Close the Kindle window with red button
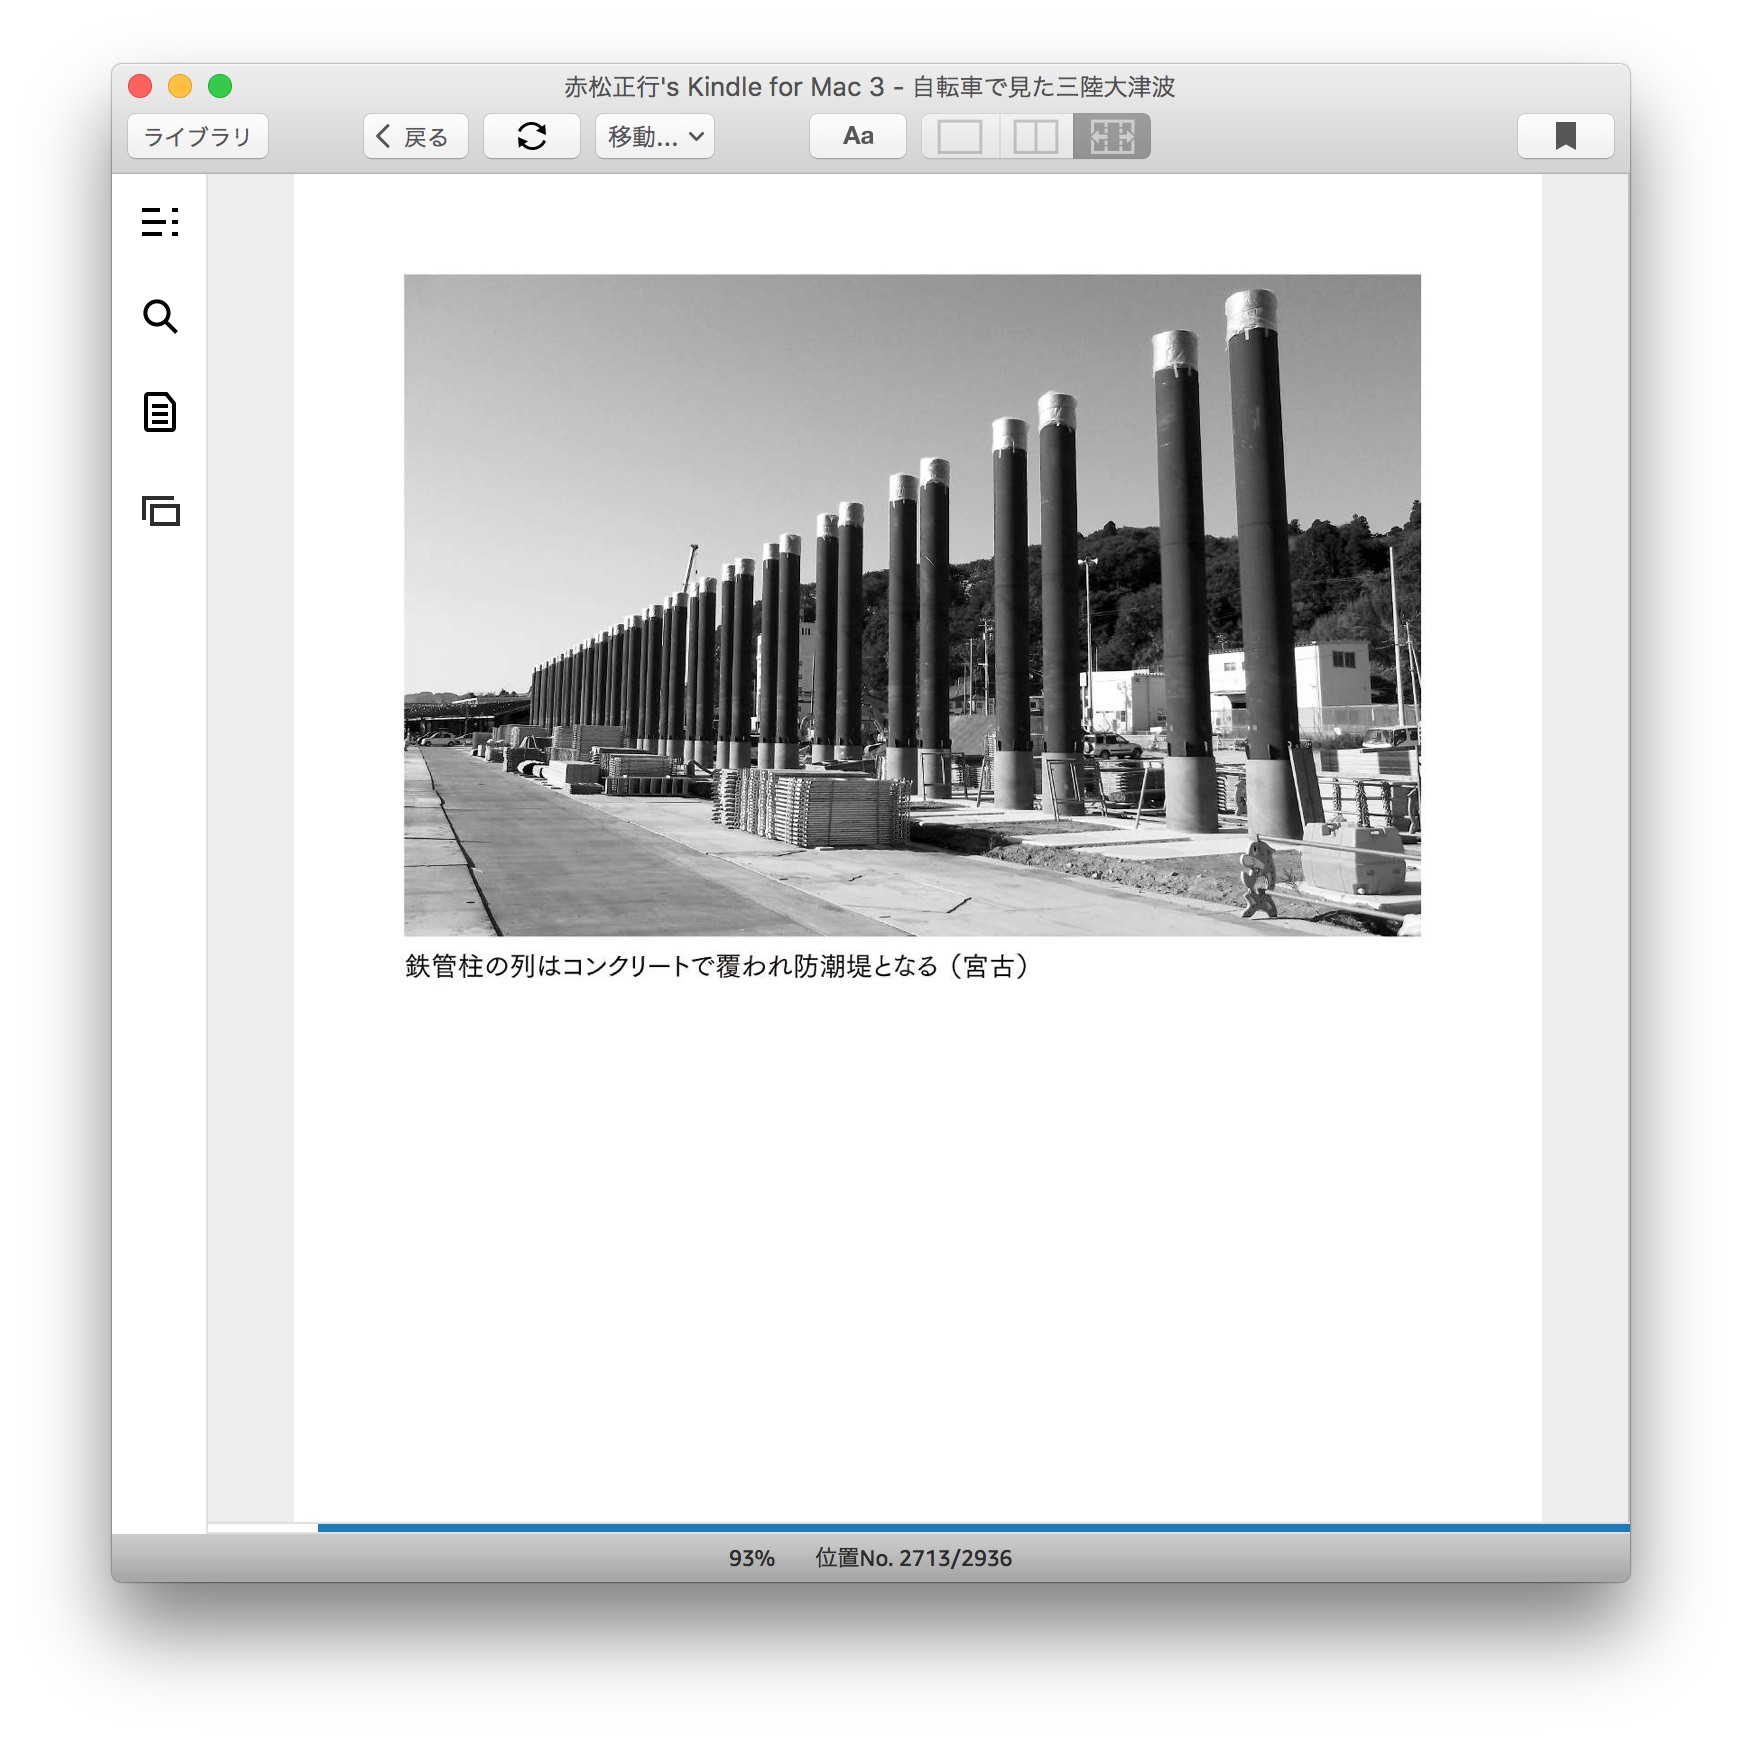 pos(140,86)
